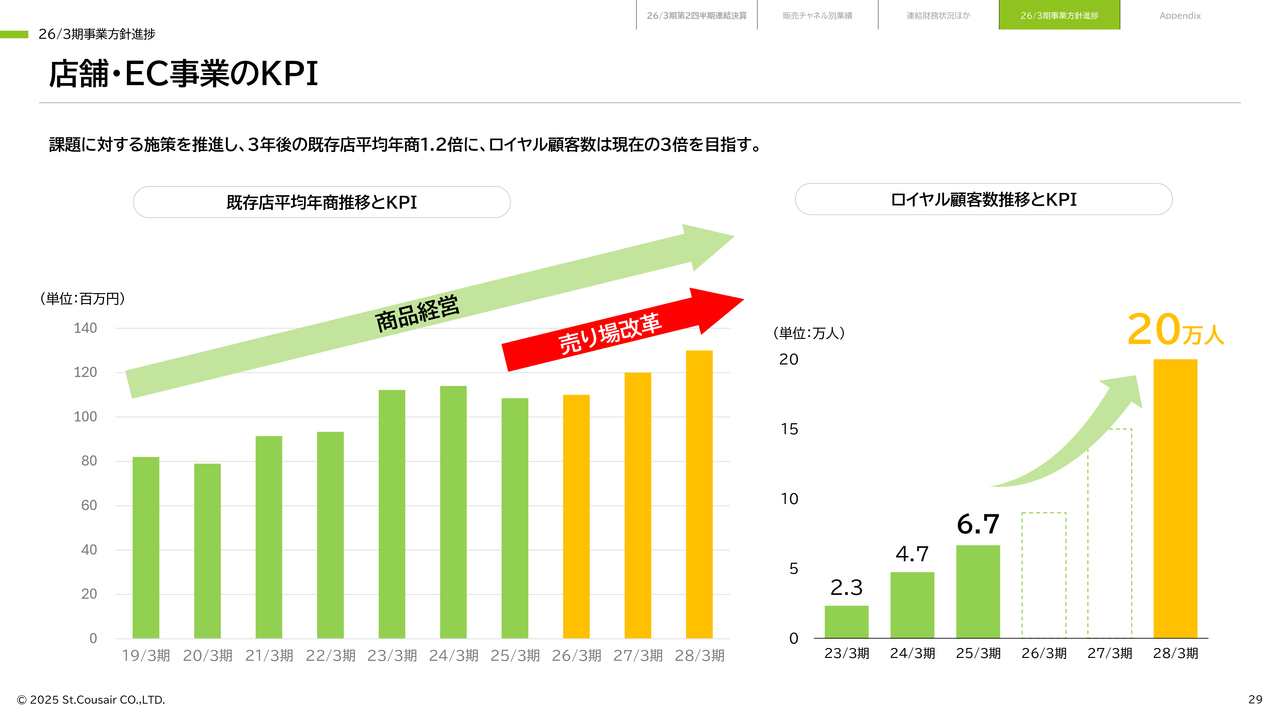
Task: Select the 既存店平均年商推移とKPI label box
Action: pos(321,202)
